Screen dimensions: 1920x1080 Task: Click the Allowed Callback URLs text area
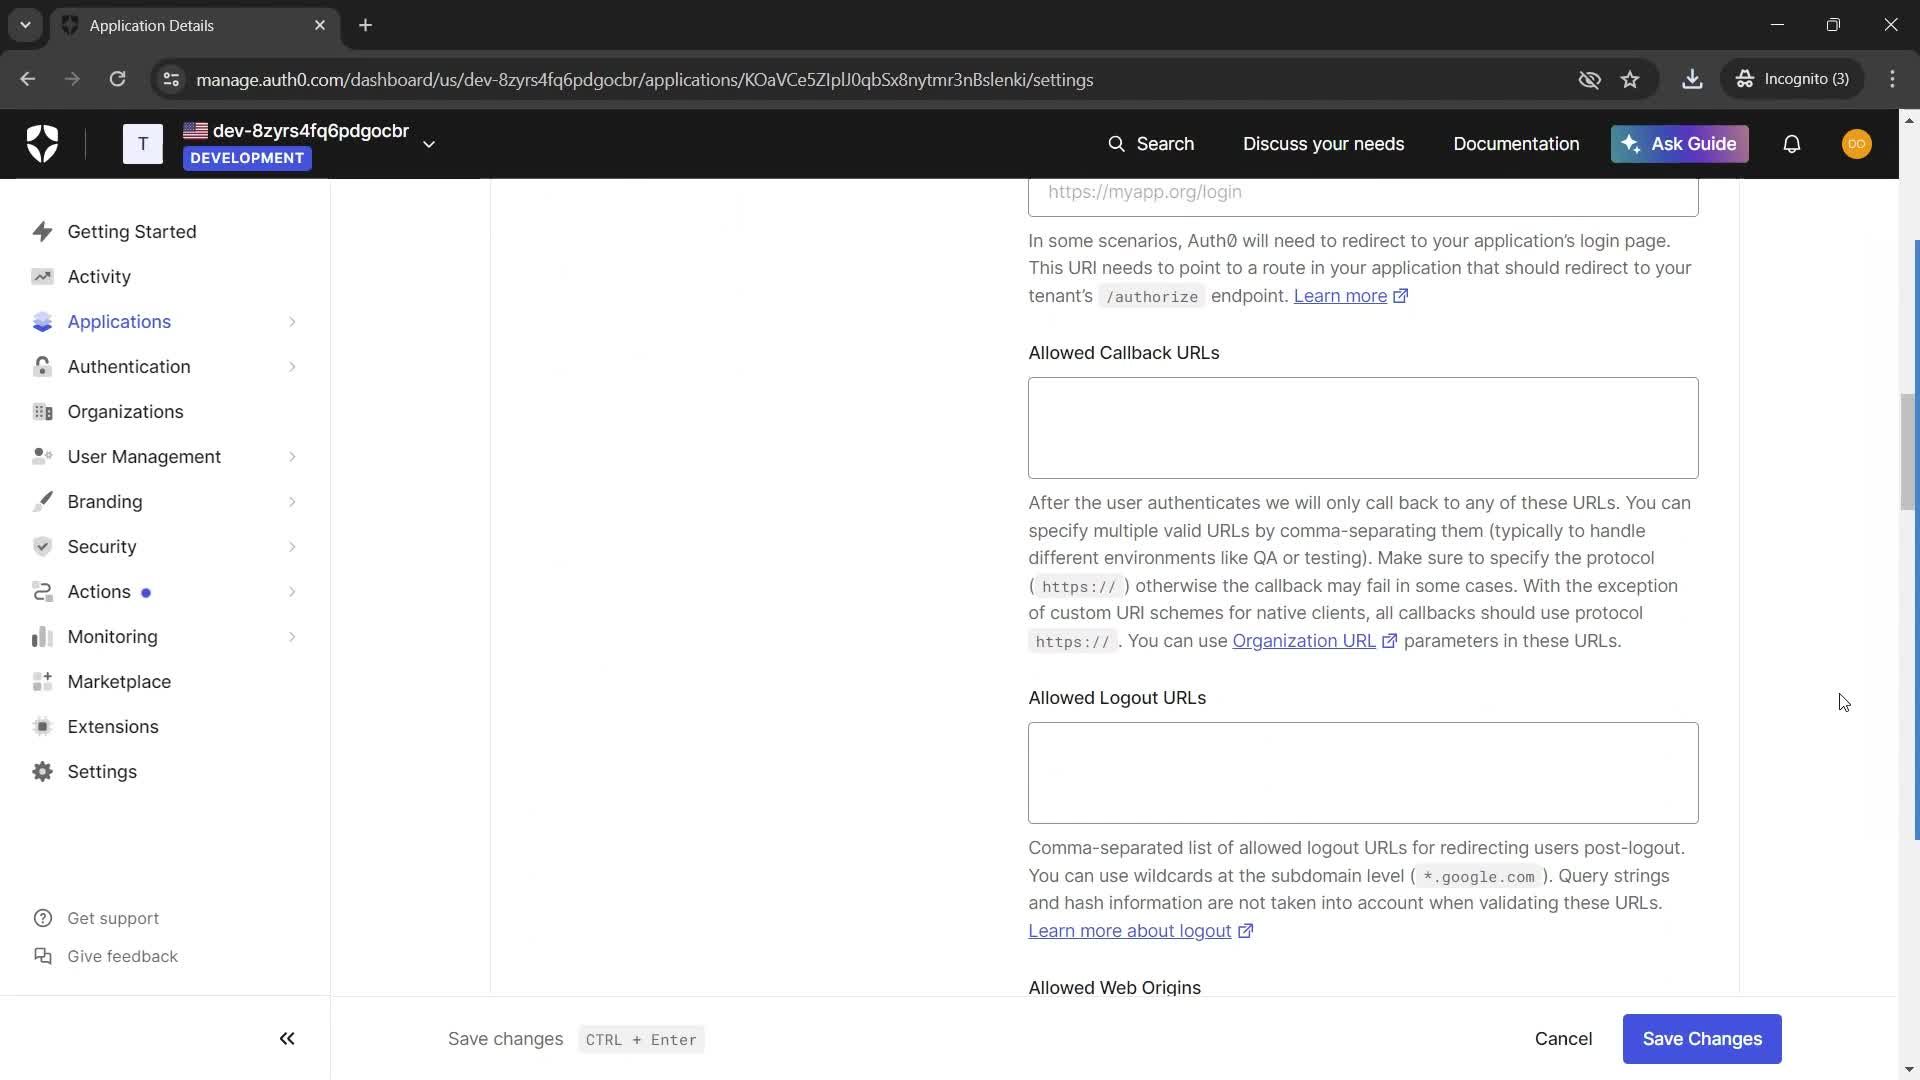tap(1363, 428)
